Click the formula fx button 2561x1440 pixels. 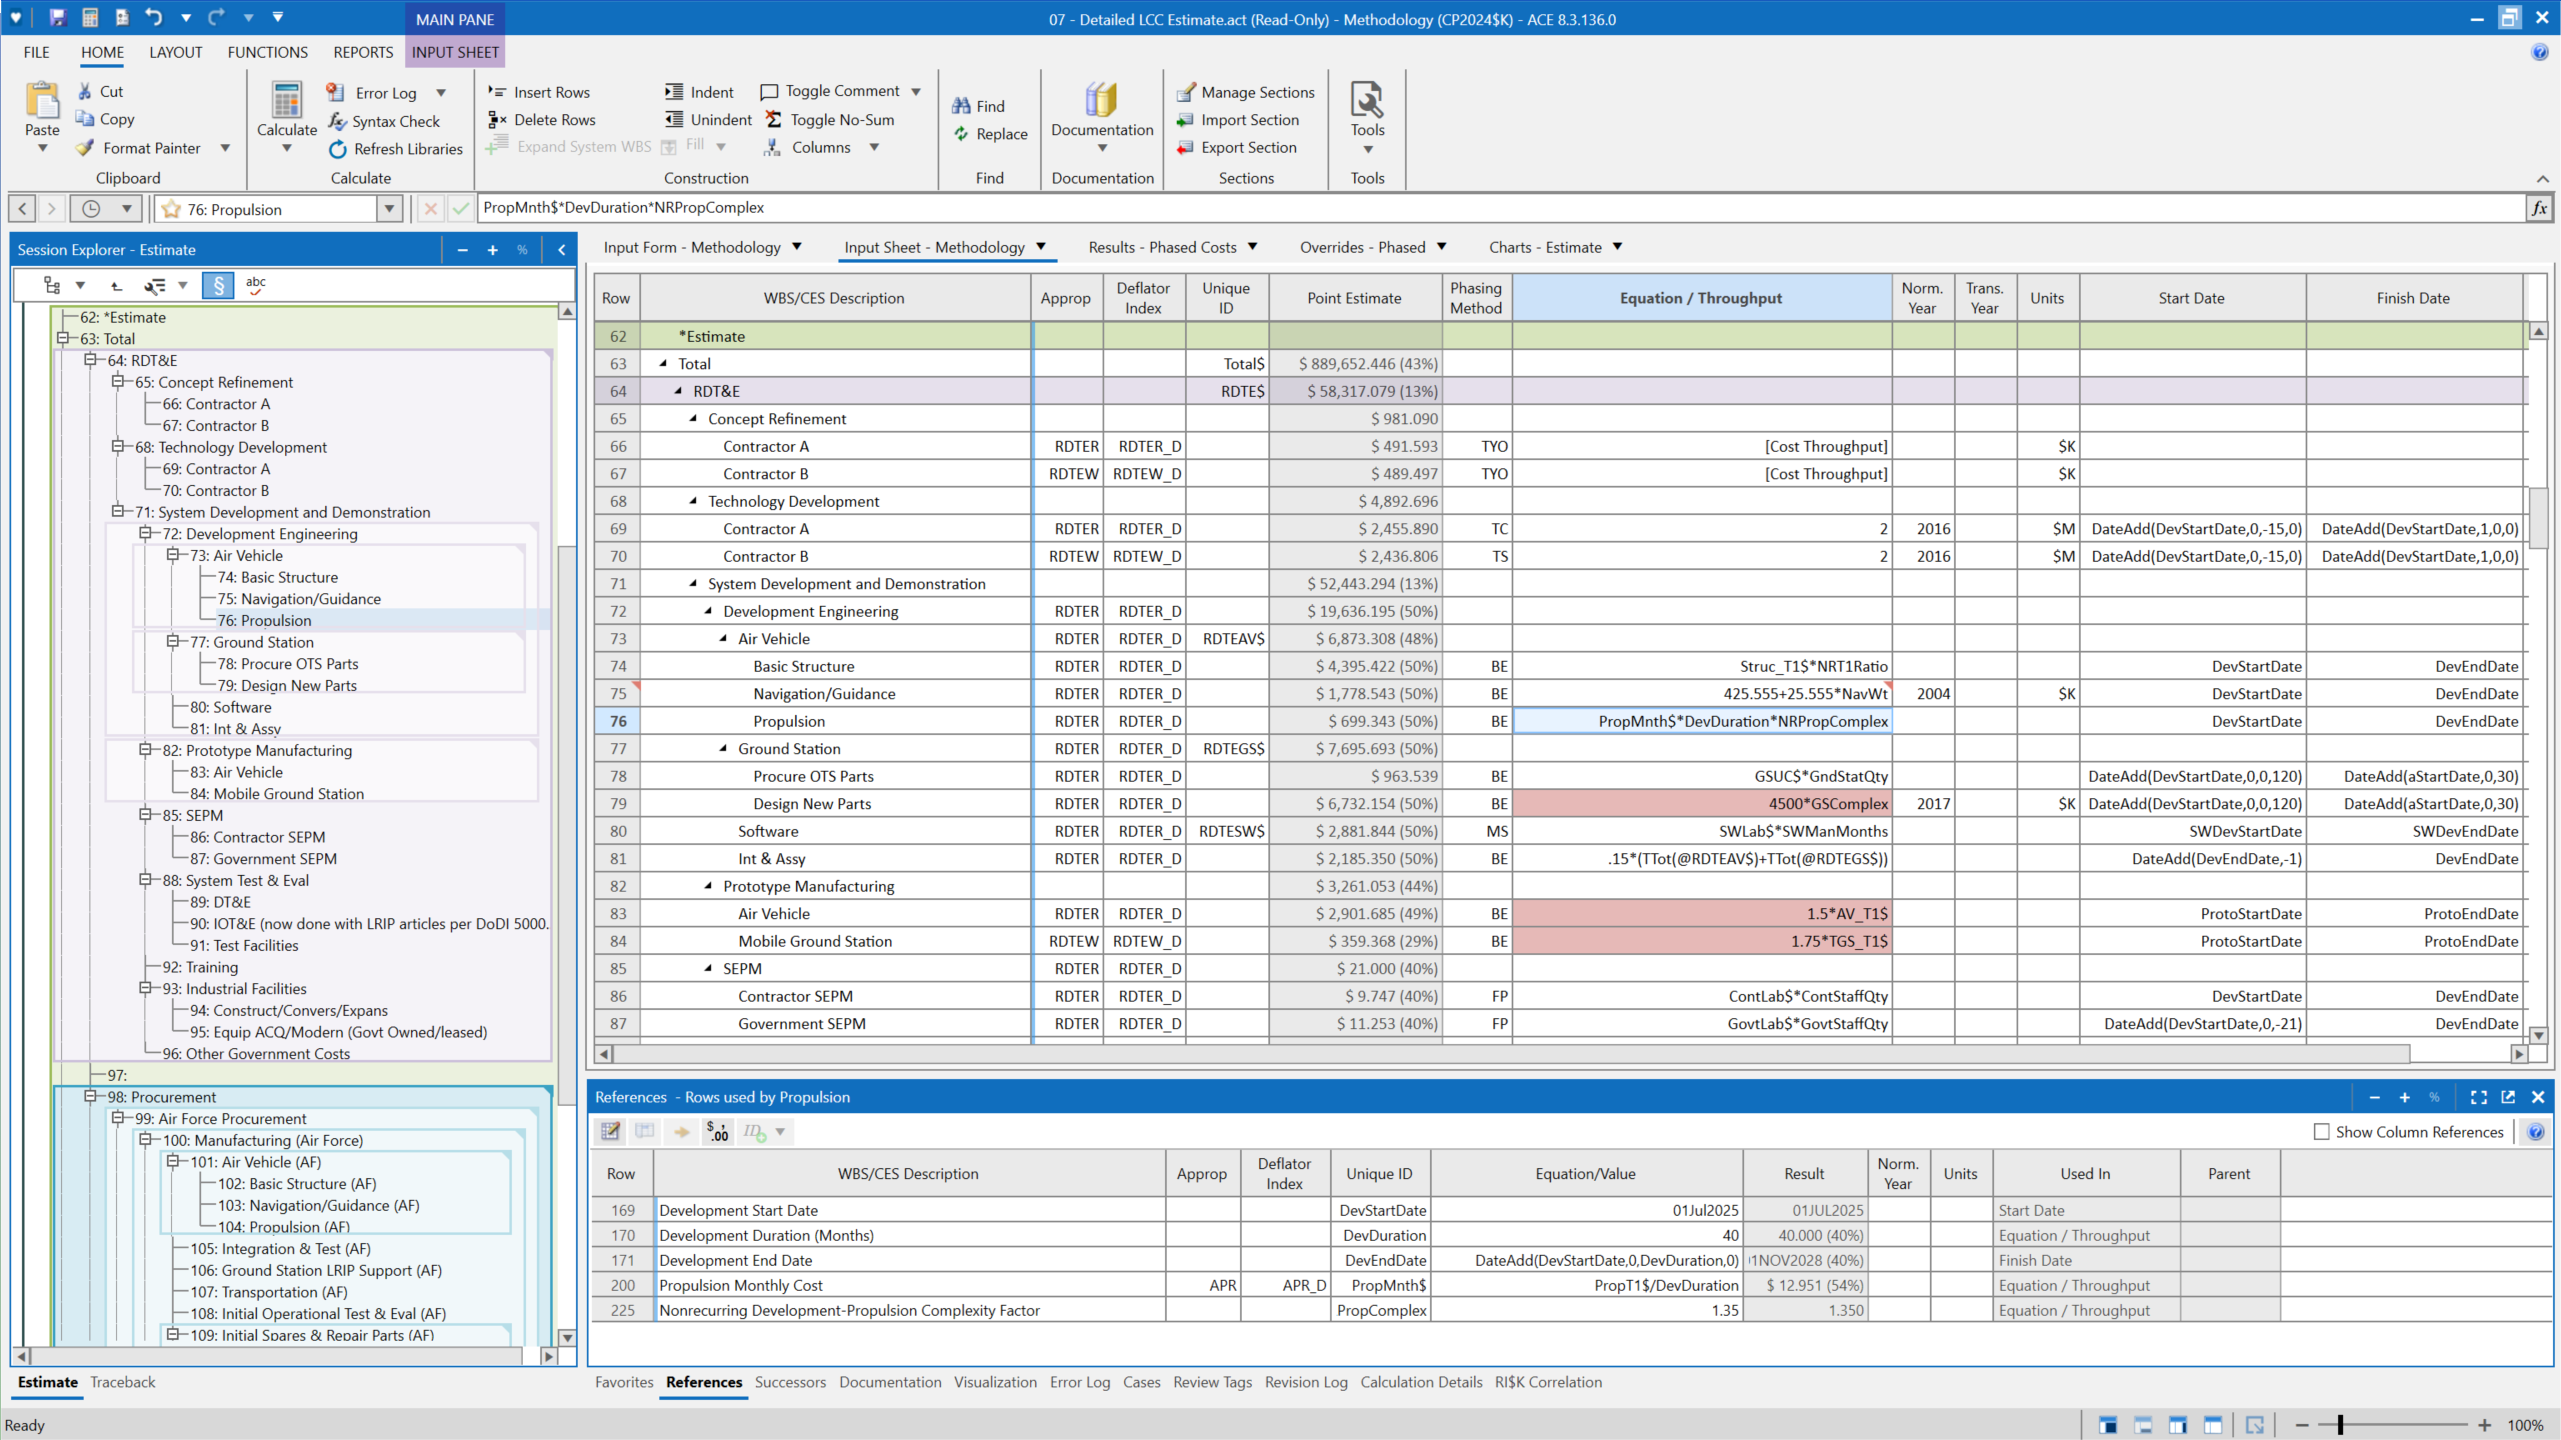[x=2539, y=208]
